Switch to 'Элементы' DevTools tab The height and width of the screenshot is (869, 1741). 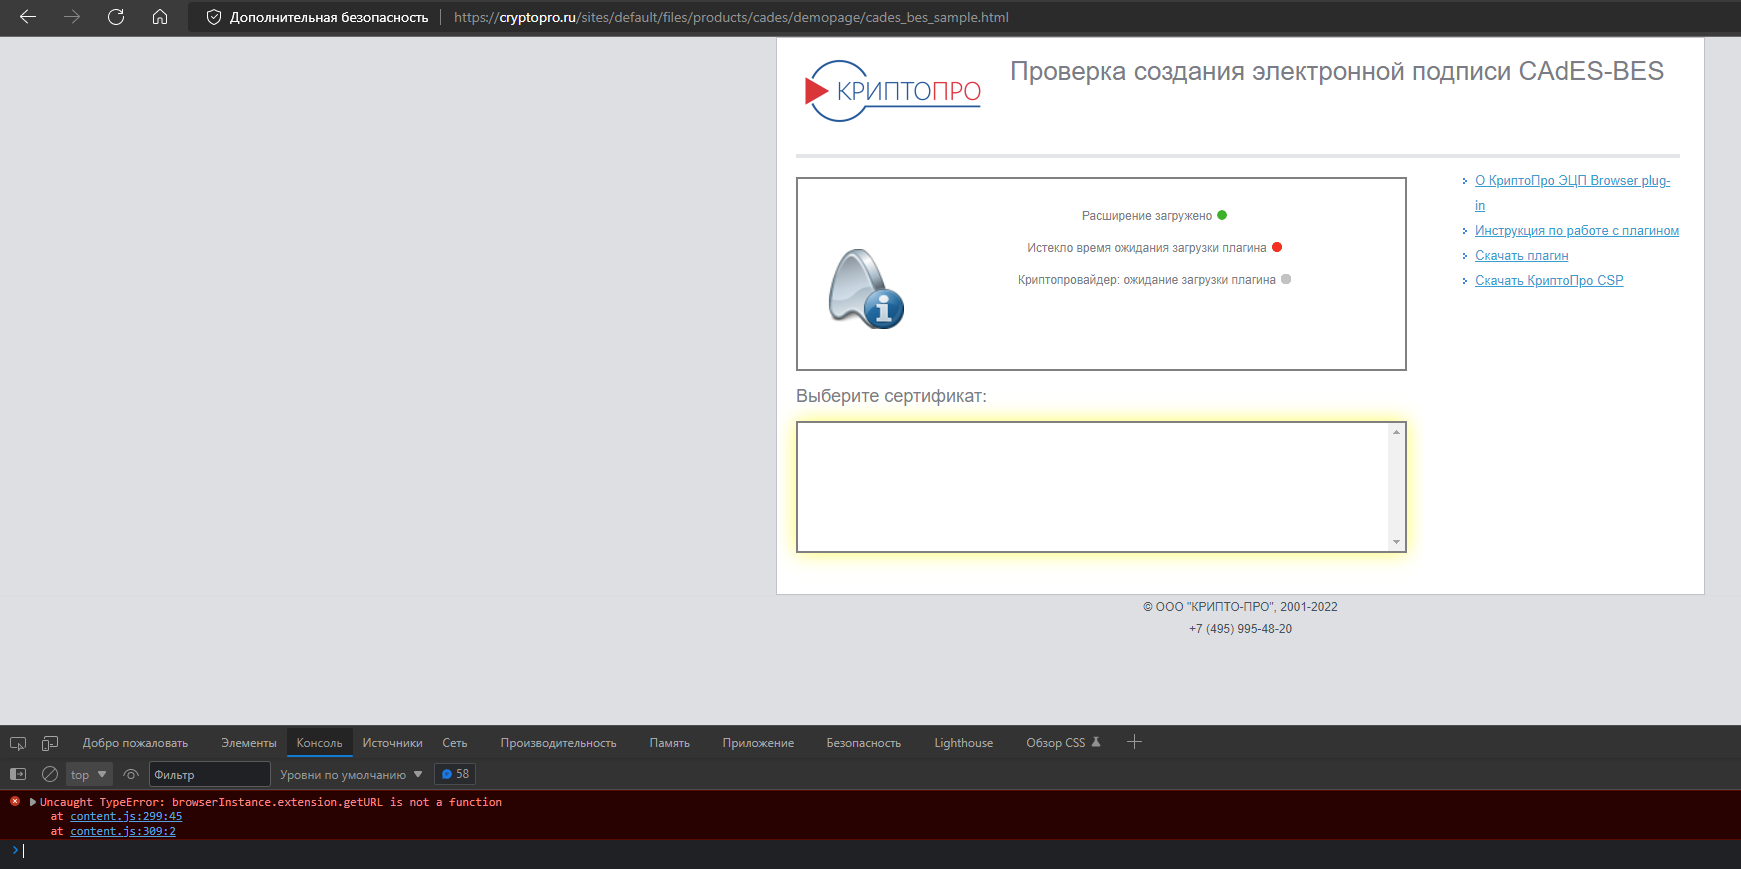[249, 743]
